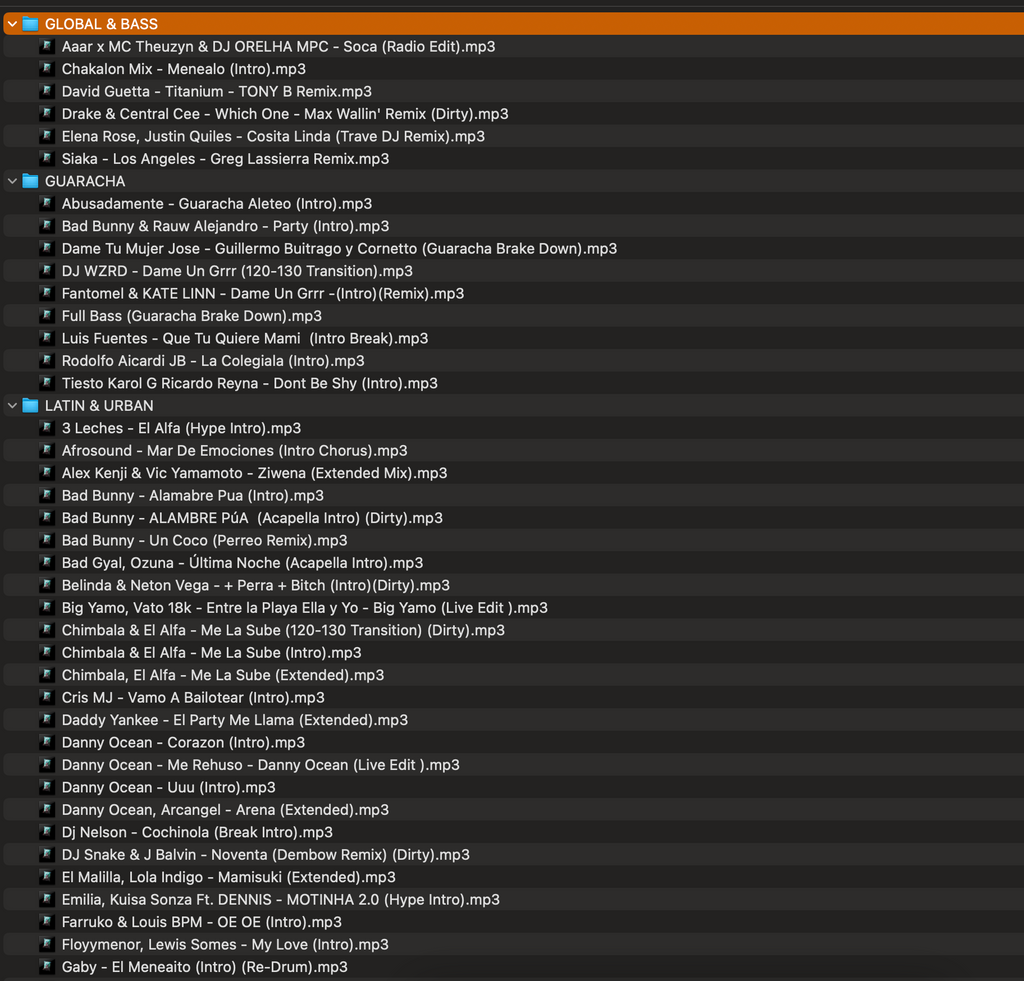Select 'Full Bass (Guaracha Brake Down).mp3'
The width and height of the screenshot is (1024, 981).
point(192,316)
